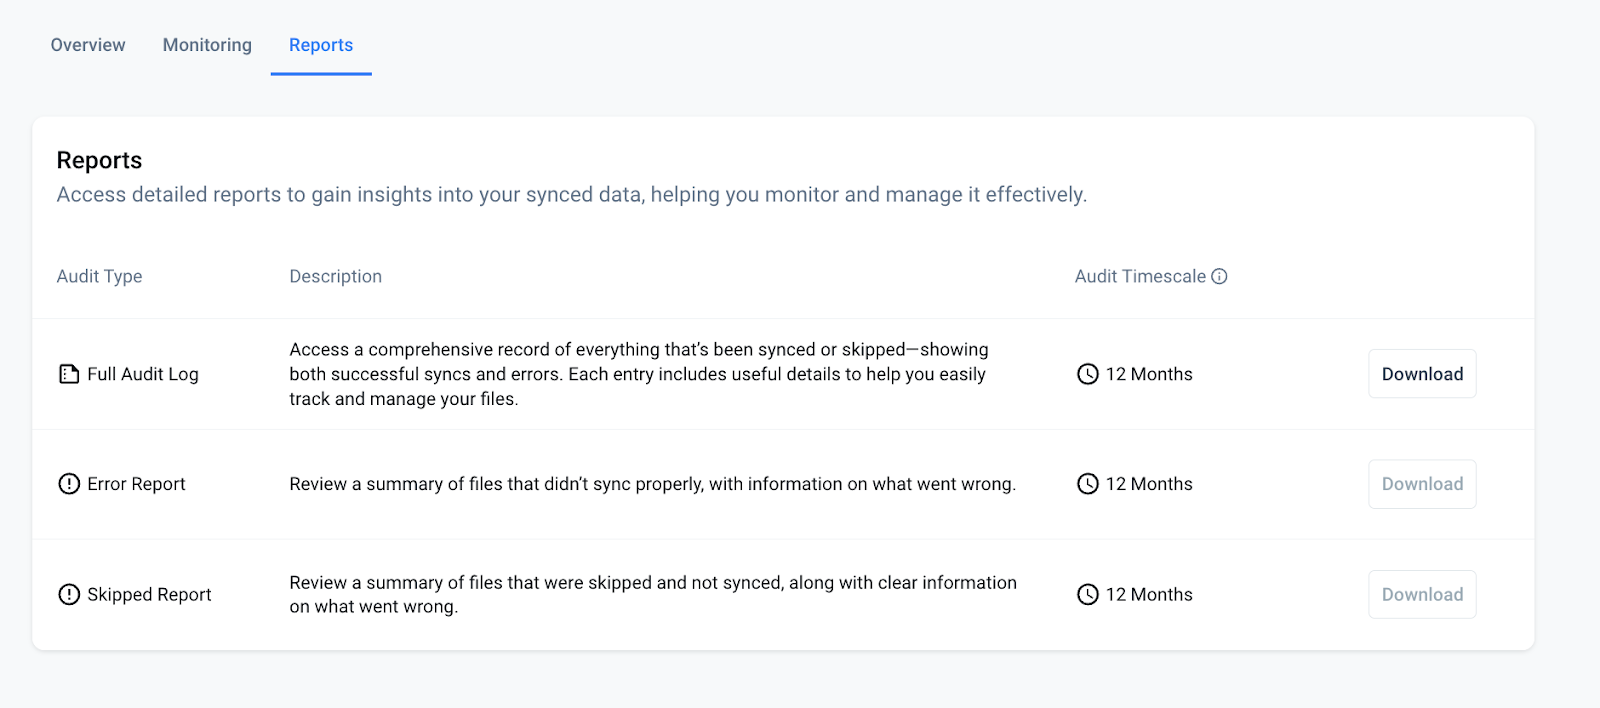Click the clock icon in Skipped Report row
Image resolution: width=1600 pixels, height=708 pixels.
pyautogui.click(x=1087, y=594)
